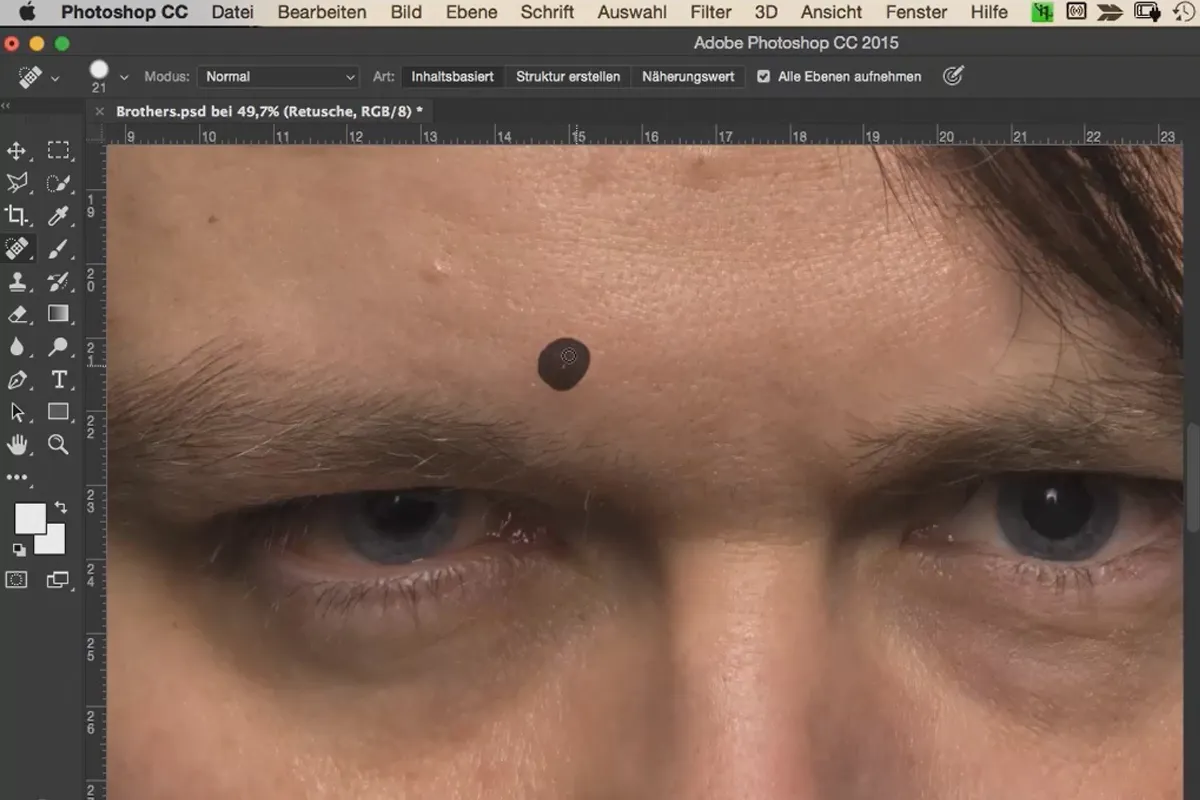This screenshot has height=800, width=1200.
Task: Open the 3D menu
Action: pyautogui.click(x=766, y=13)
